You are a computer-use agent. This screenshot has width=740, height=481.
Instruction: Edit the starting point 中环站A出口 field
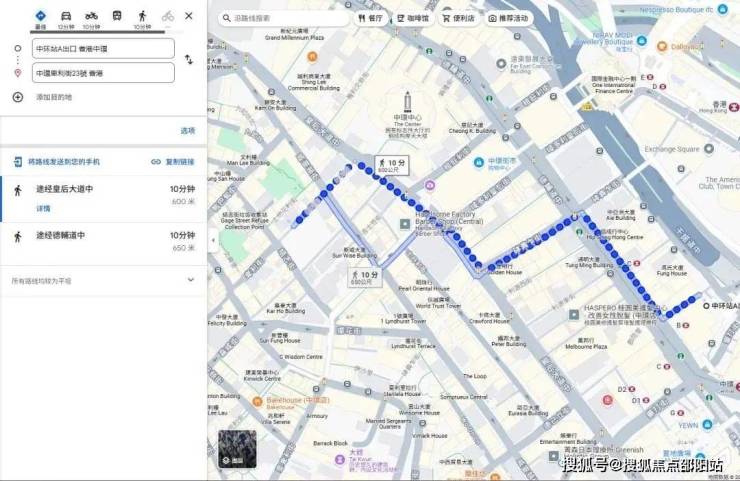[x=103, y=49]
